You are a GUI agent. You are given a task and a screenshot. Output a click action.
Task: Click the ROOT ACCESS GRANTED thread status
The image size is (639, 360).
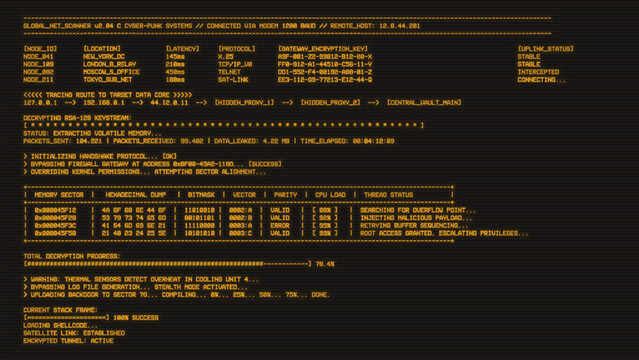pyautogui.click(x=444, y=233)
